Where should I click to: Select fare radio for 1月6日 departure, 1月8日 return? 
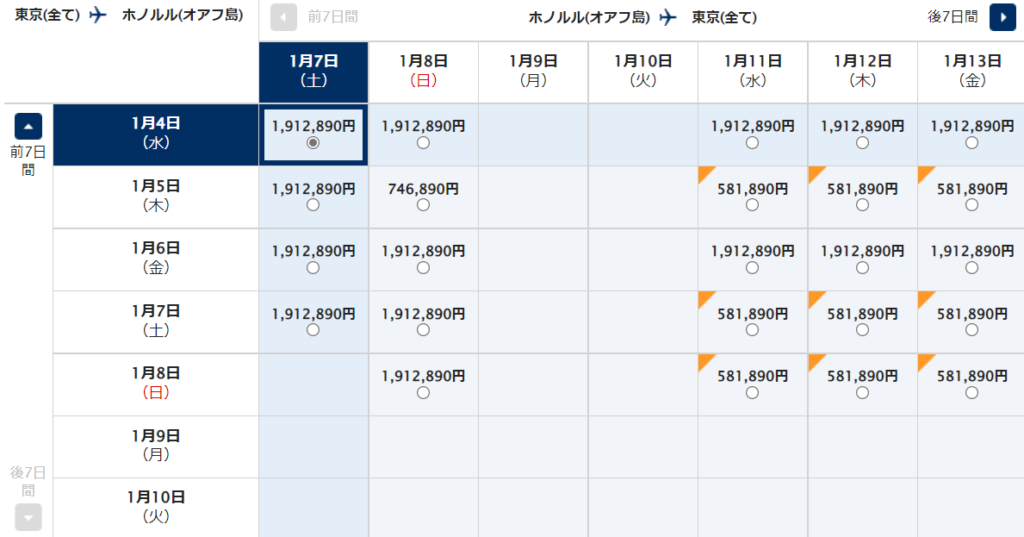423,268
